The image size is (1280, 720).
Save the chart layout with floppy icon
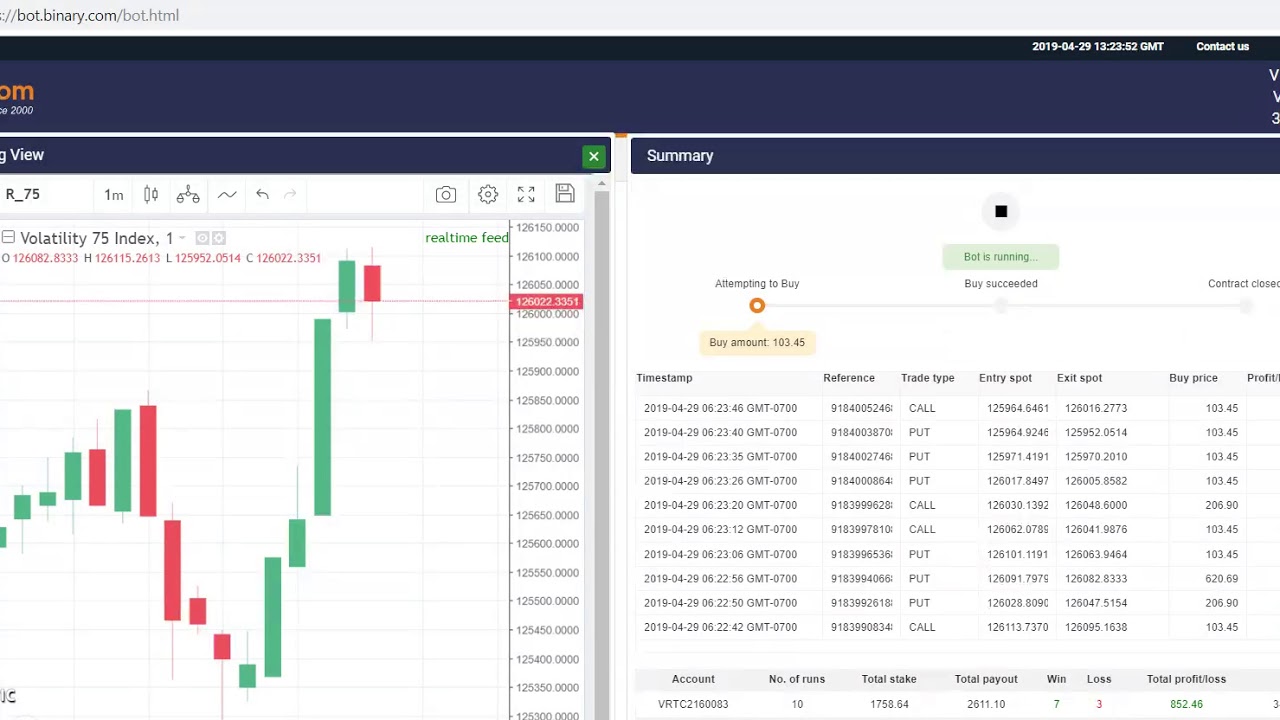click(565, 195)
